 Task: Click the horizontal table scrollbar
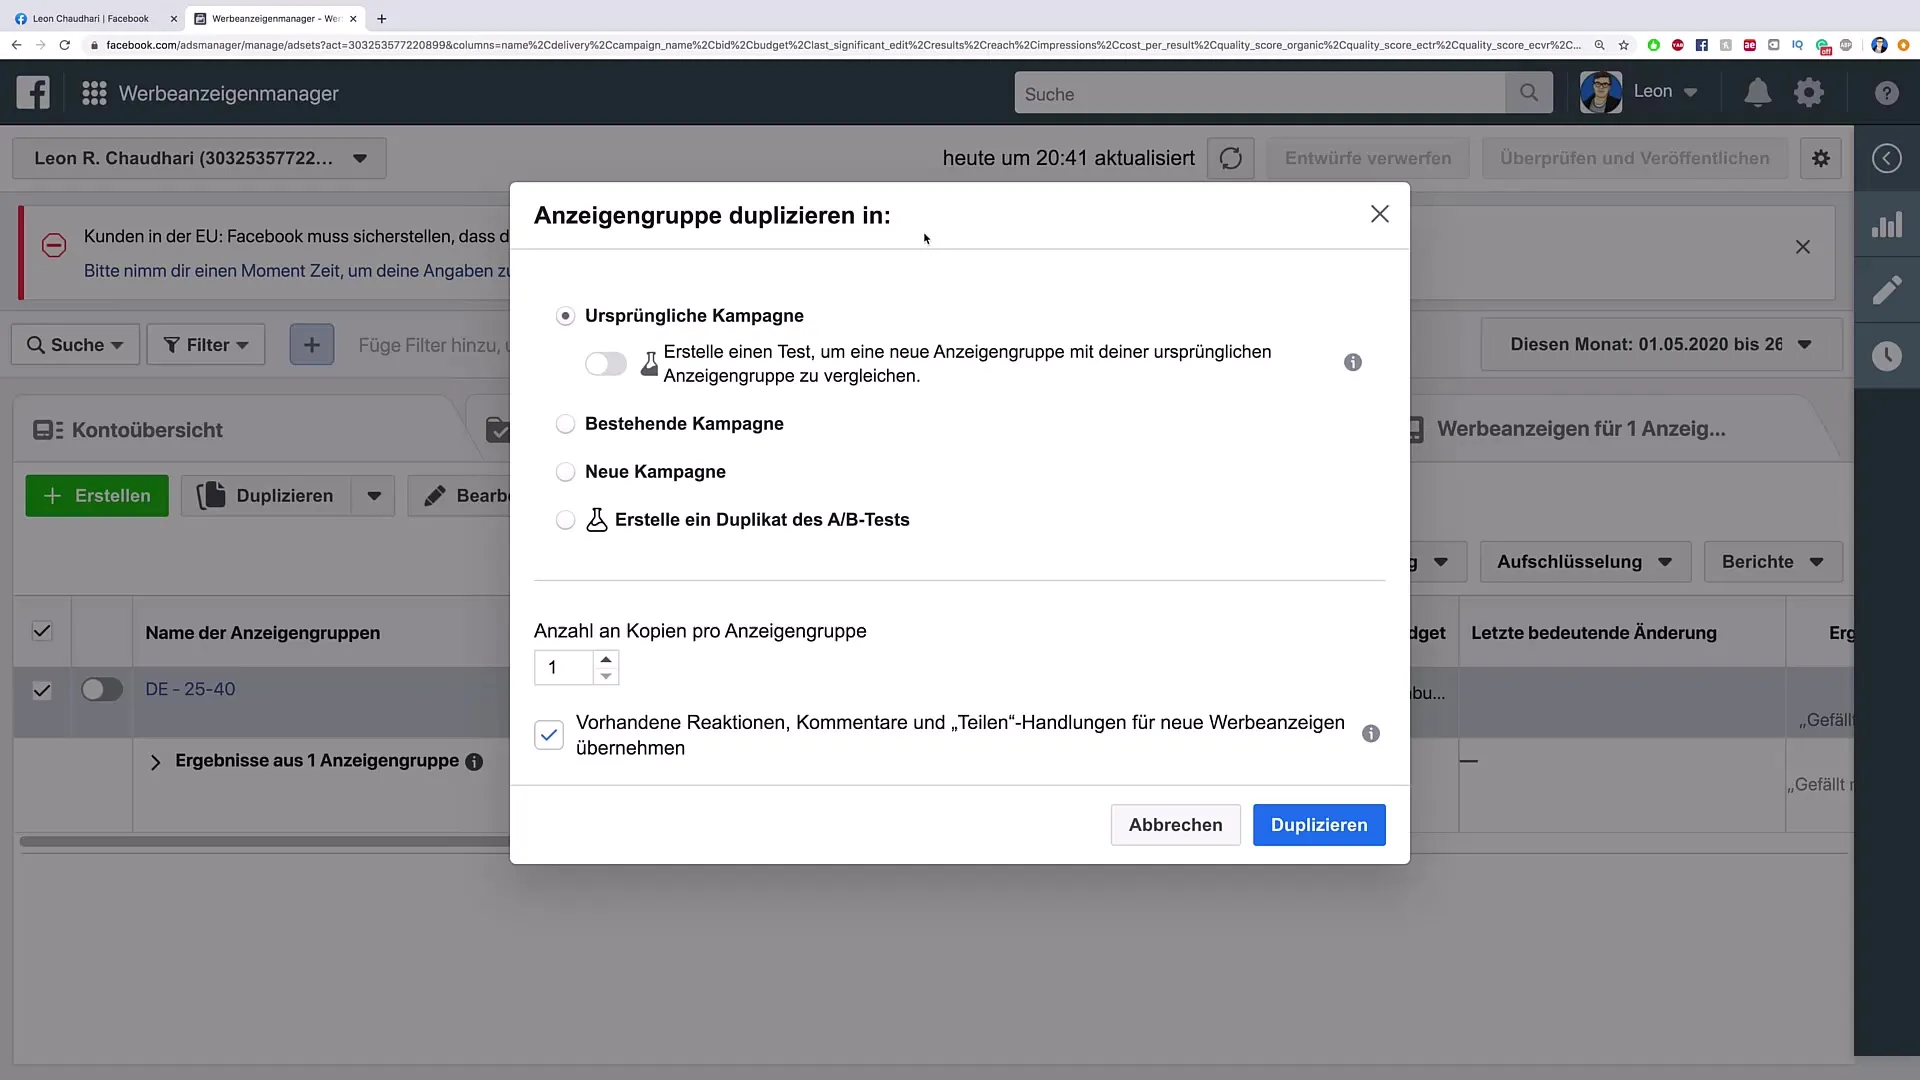click(265, 842)
